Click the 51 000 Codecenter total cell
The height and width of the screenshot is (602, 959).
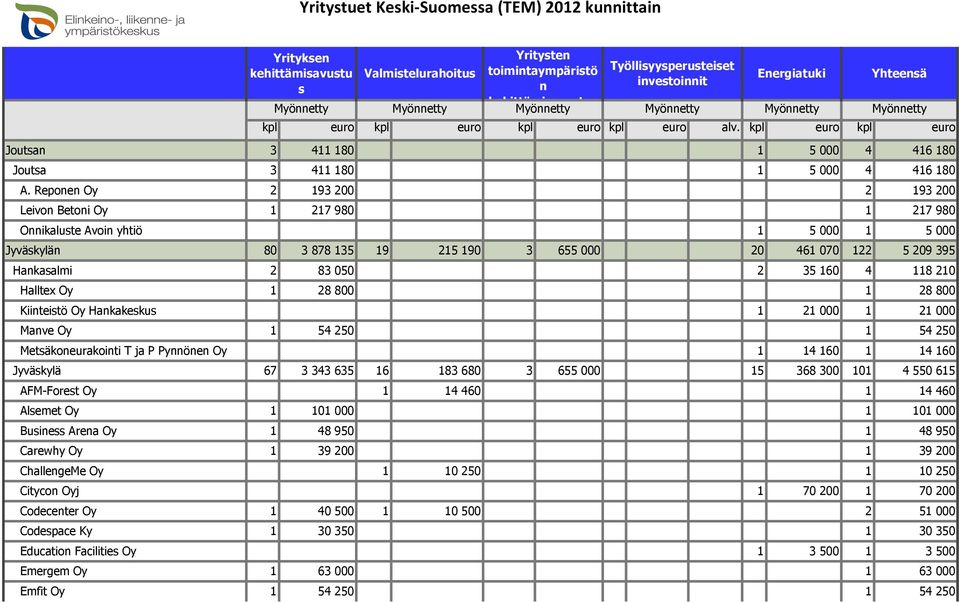coord(916,511)
